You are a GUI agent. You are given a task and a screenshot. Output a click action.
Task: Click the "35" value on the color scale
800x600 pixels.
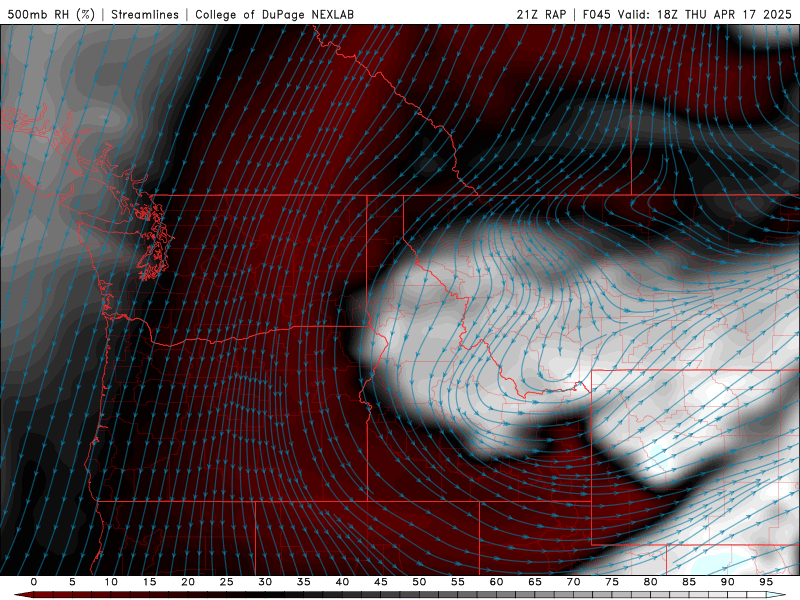pyautogui.click(x=304, y=582)
